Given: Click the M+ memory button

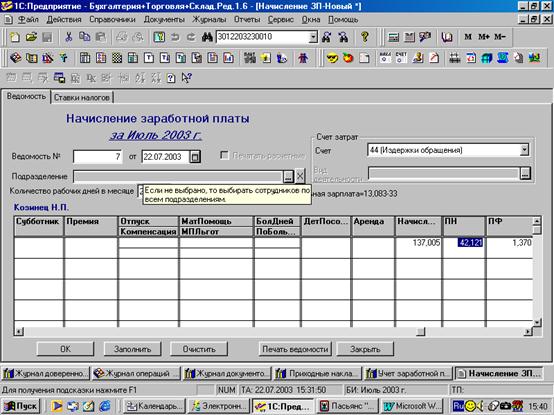Looking at the screenshot, I should pyautogui.click(x=484, y=37).
